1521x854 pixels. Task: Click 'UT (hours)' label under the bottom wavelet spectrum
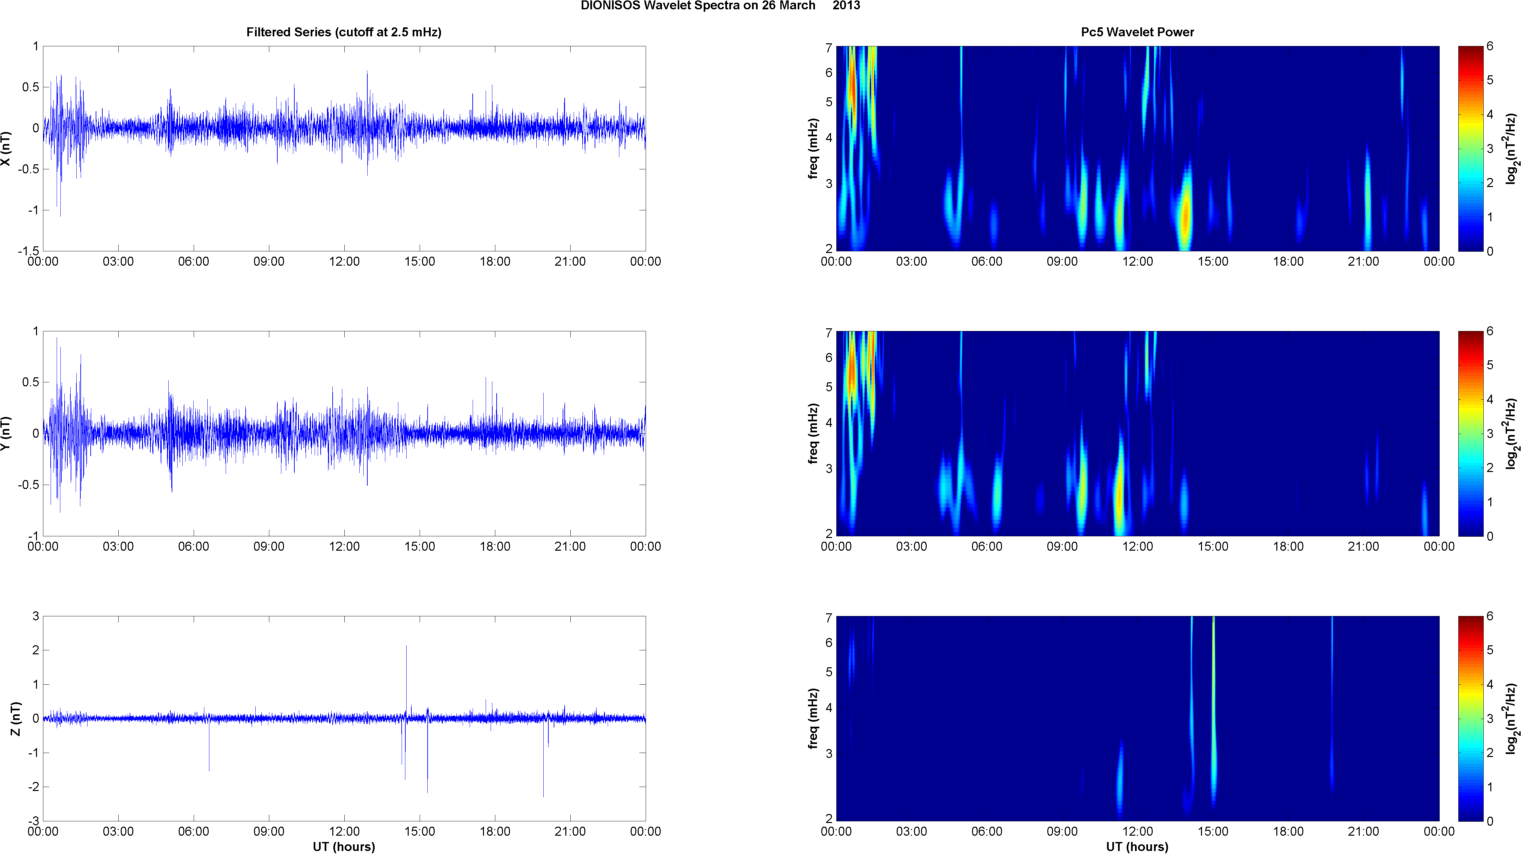coord(1137,846)
